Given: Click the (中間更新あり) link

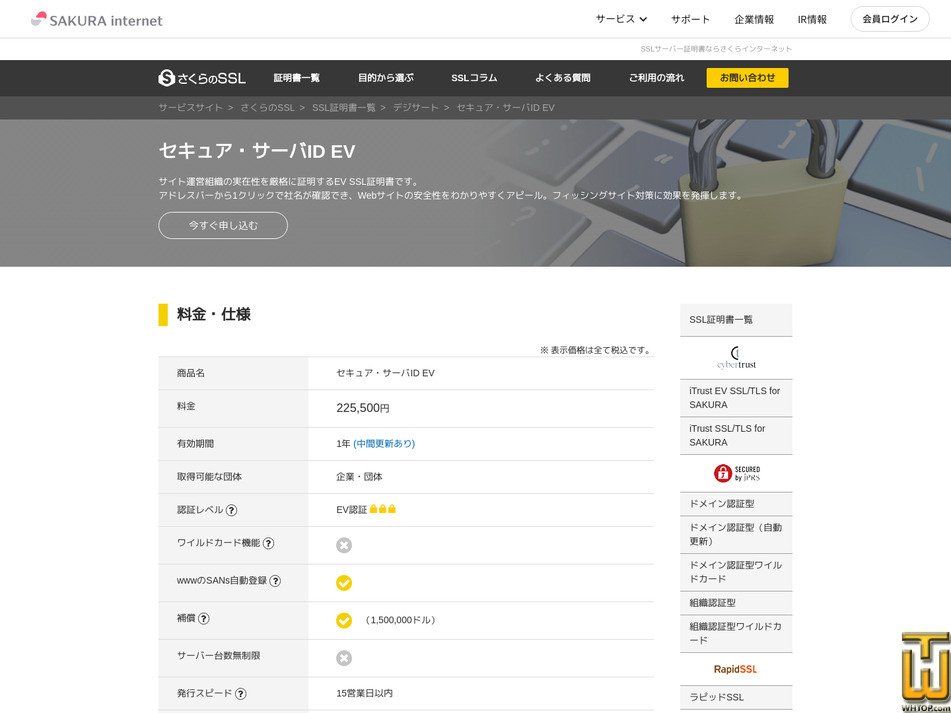Looking at the screenshot, I should click(384, 443).
